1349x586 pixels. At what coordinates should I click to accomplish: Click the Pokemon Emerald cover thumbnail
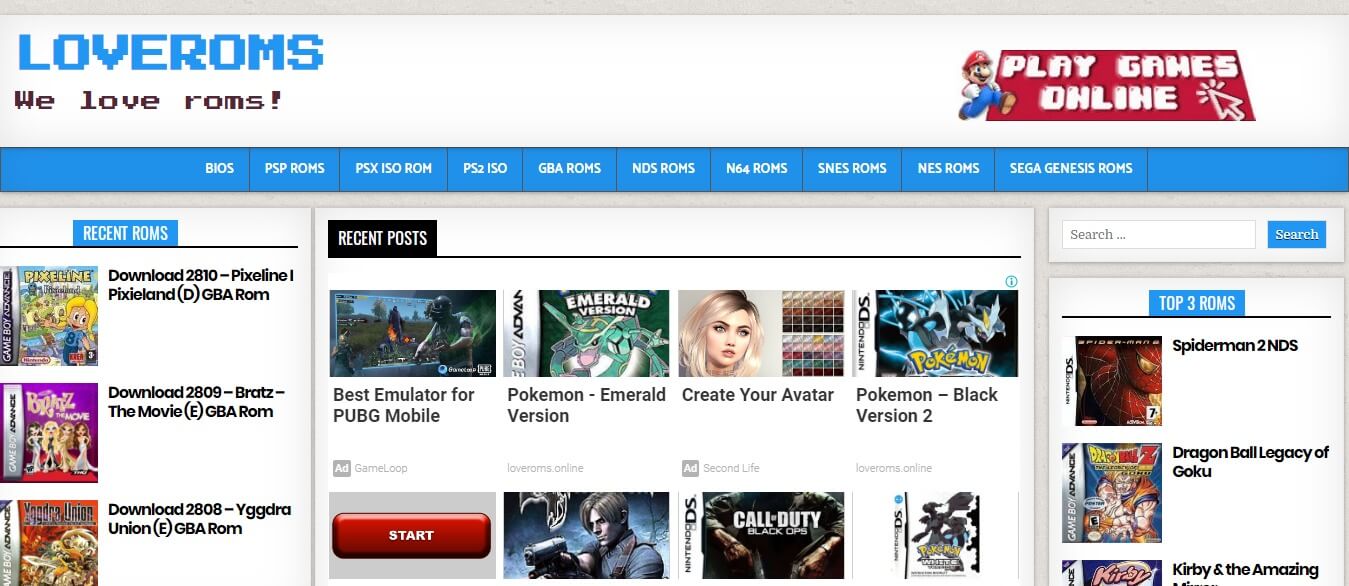click(x=586, y=333)
